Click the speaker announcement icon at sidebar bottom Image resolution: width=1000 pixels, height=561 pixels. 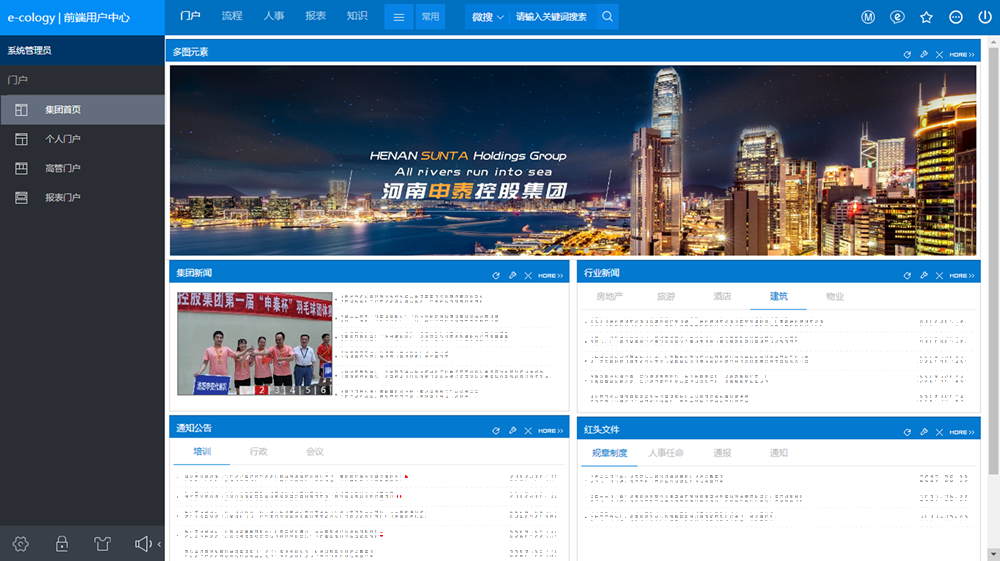coord(143,544)
